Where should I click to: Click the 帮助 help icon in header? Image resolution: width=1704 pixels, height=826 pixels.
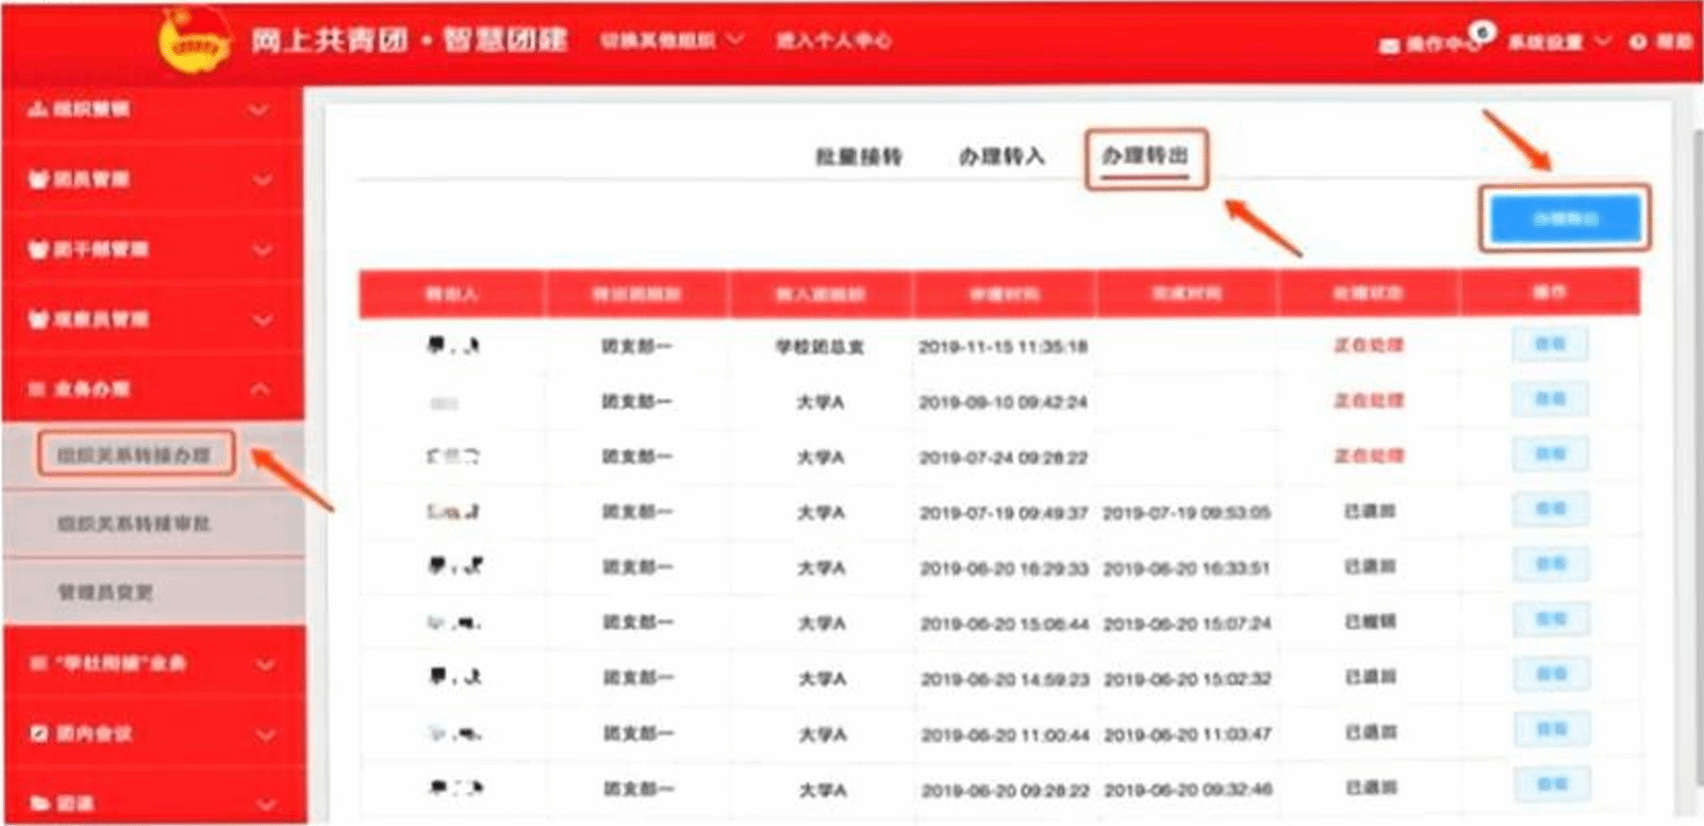pyautogui.click(x=1638, y=42)
